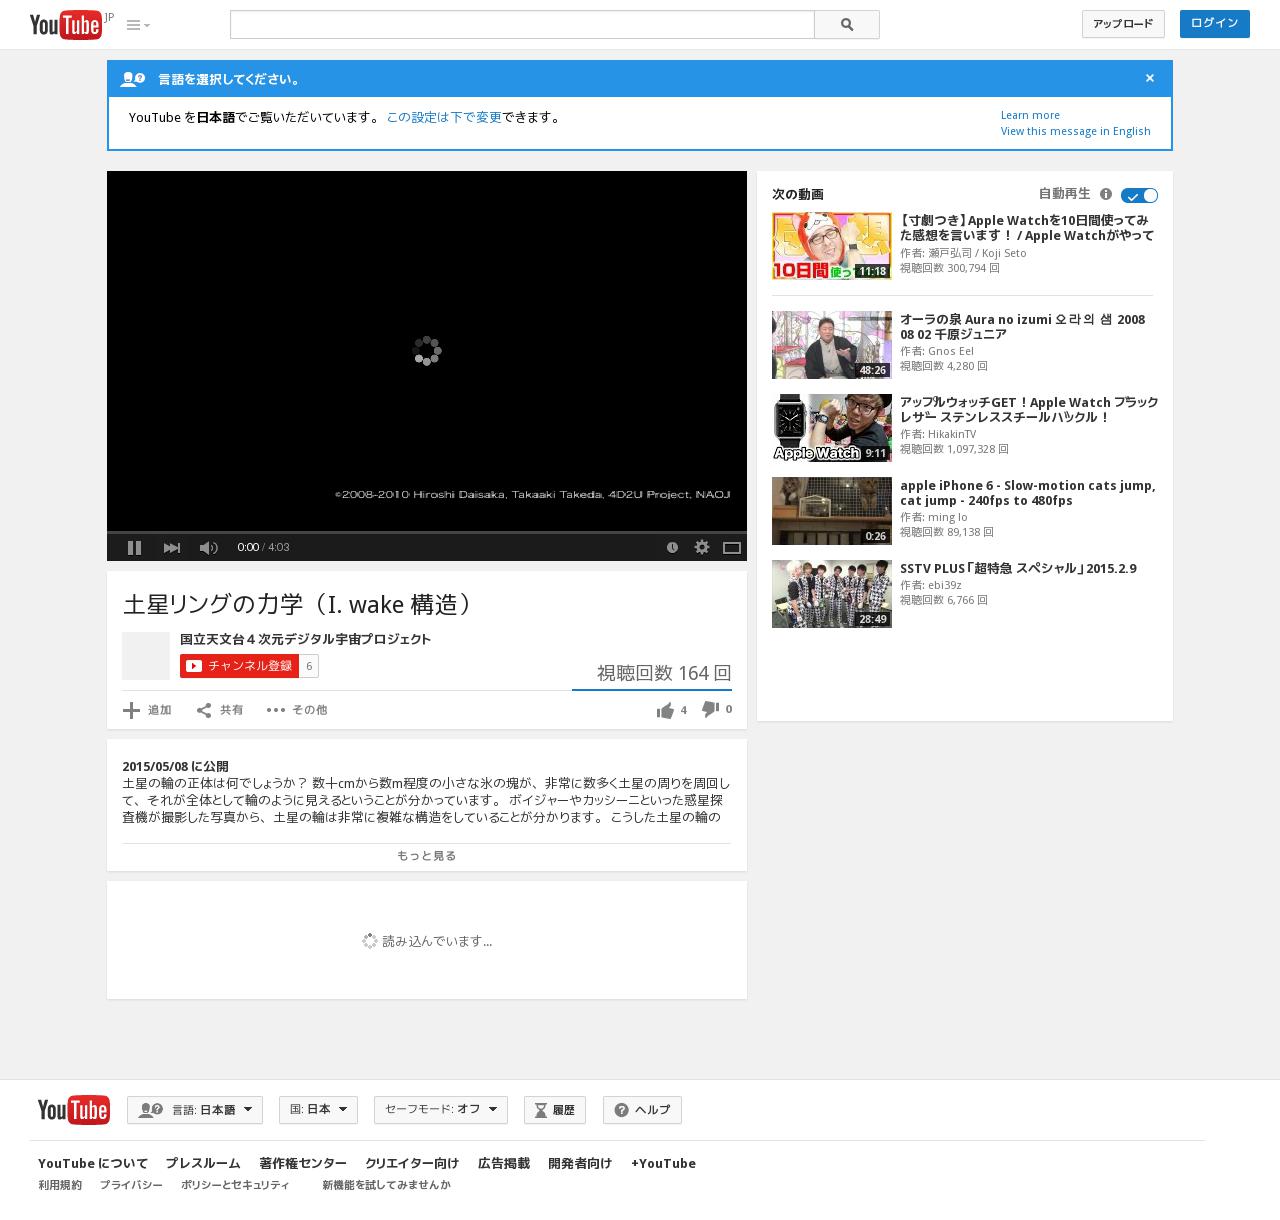Open オーラの泉 video thumbnail 48:26
Screen dimensions: 1280x1220
[831, 345]
